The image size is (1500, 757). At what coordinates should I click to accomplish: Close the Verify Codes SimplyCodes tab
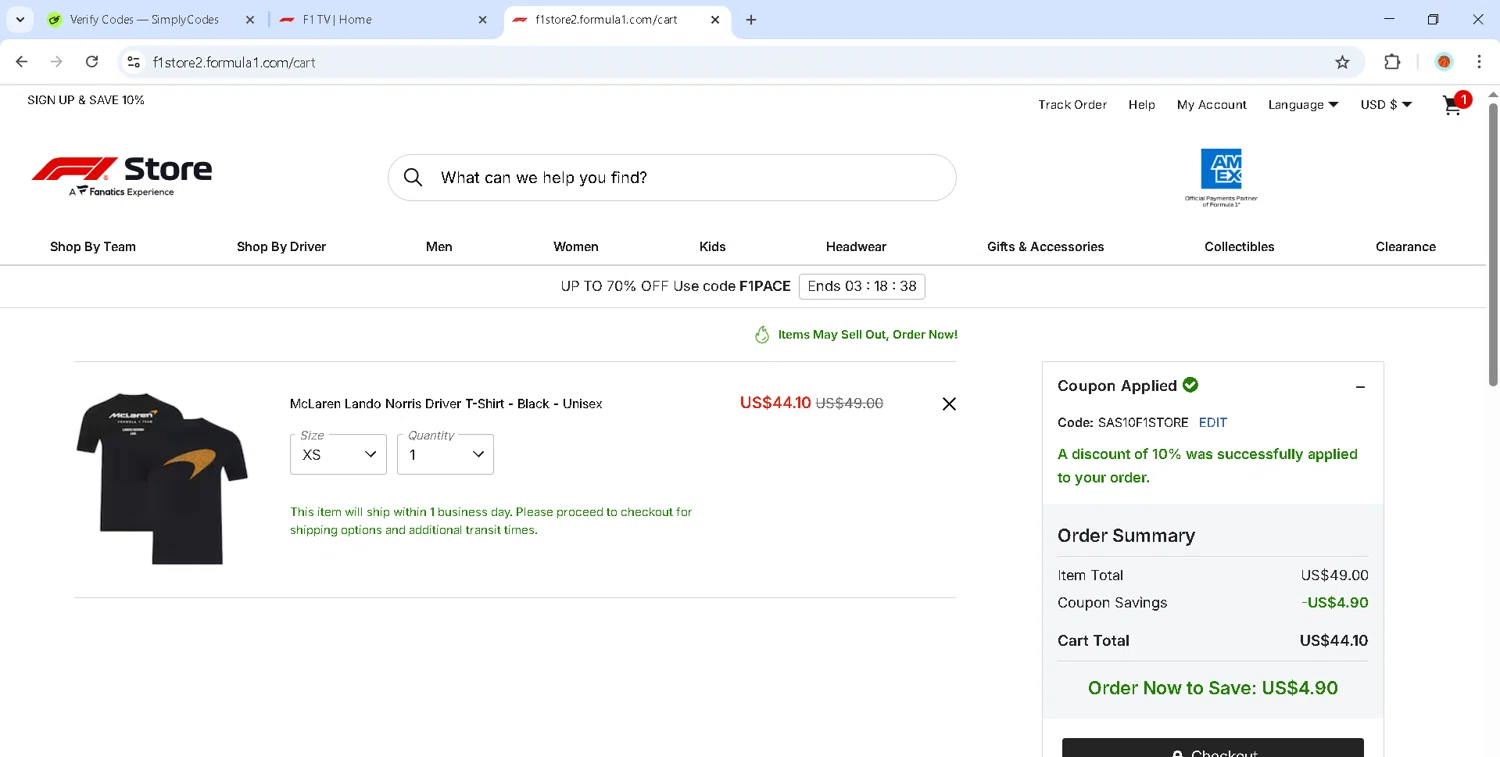click(x=250, y=20)
